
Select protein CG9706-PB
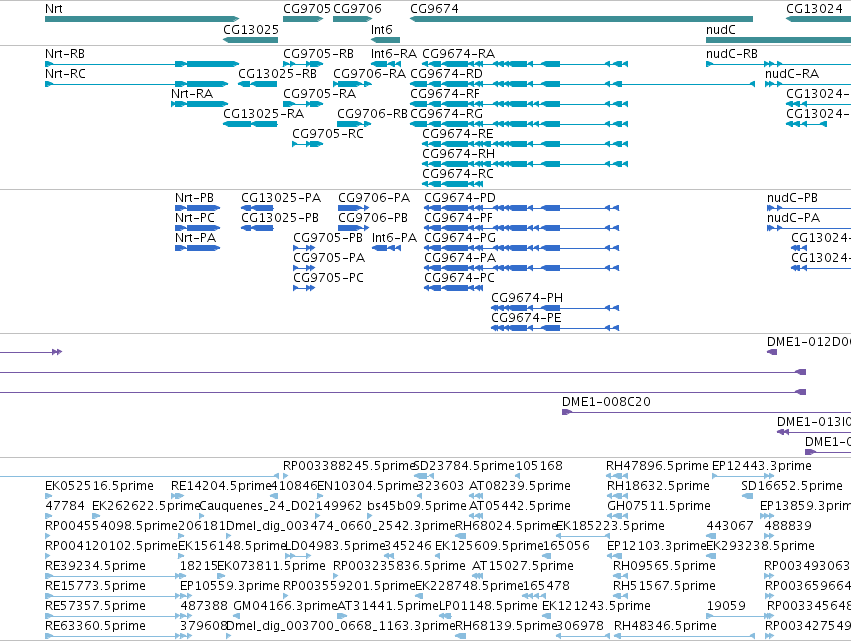click(x=373, y=218)
